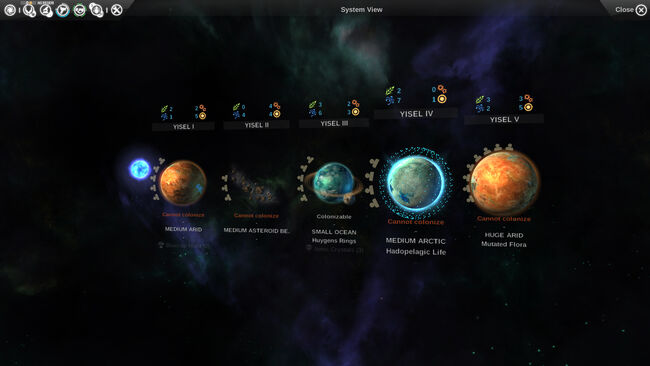Click the Hadopelagic Life anomaly text
The image size is (650, 366).
pos(416,252)
